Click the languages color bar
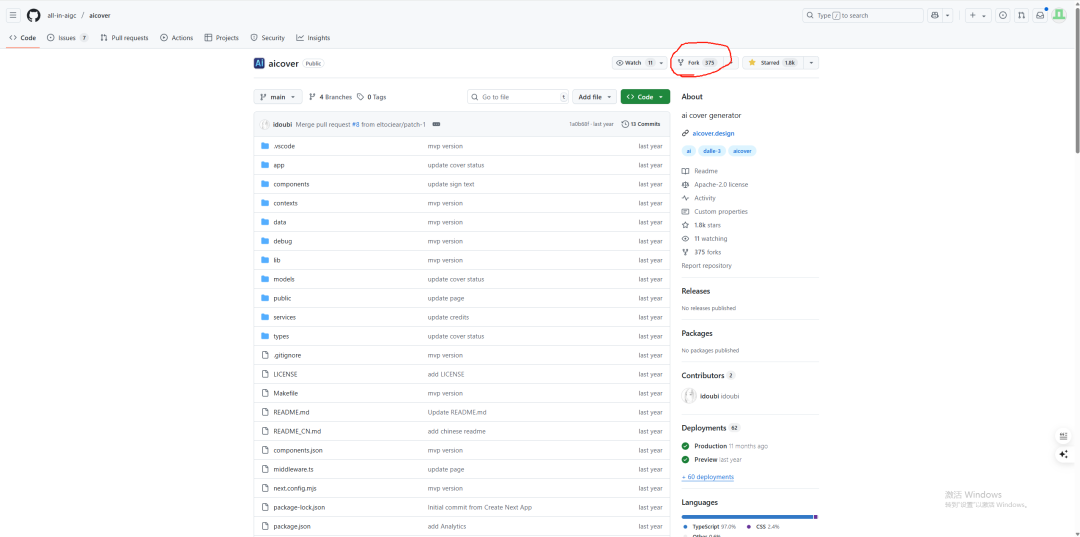Screen dimensions: 1080x537 pyautogui.click(x=749, y=517)
